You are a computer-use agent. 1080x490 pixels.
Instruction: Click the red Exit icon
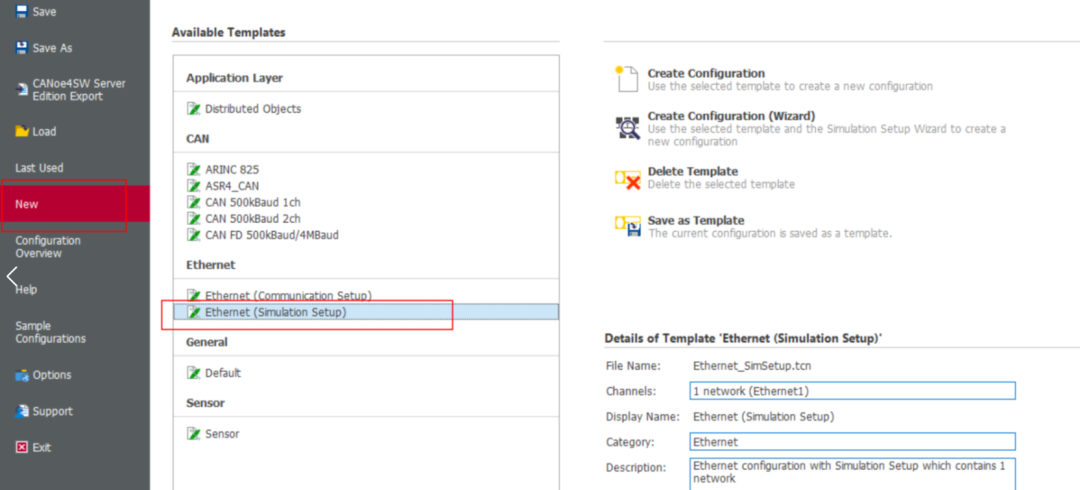[x=22, y=447]
